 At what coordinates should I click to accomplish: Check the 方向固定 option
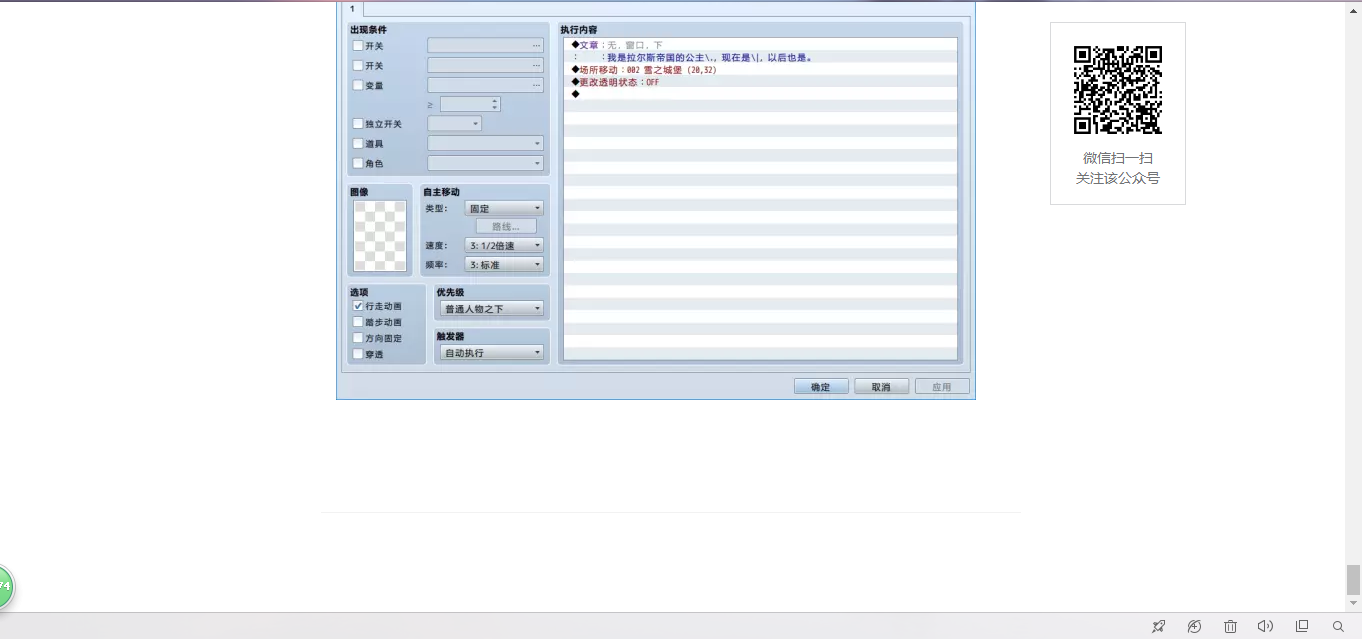(358, 338)
